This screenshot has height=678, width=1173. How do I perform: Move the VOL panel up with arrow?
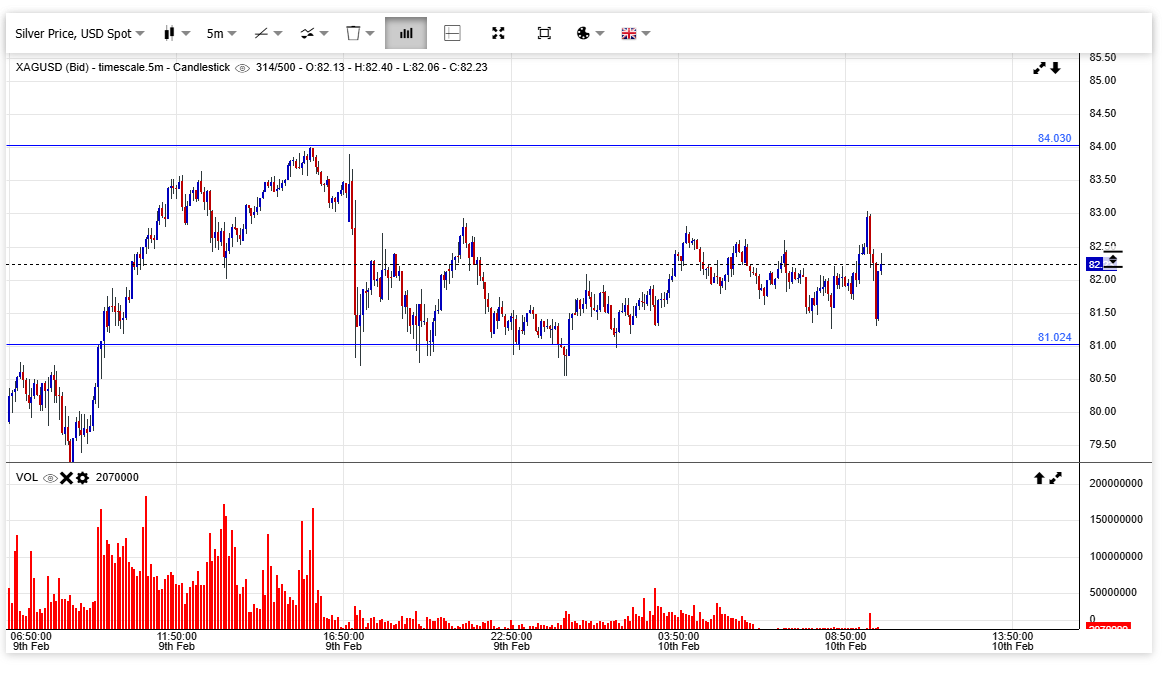(1039, 478)
